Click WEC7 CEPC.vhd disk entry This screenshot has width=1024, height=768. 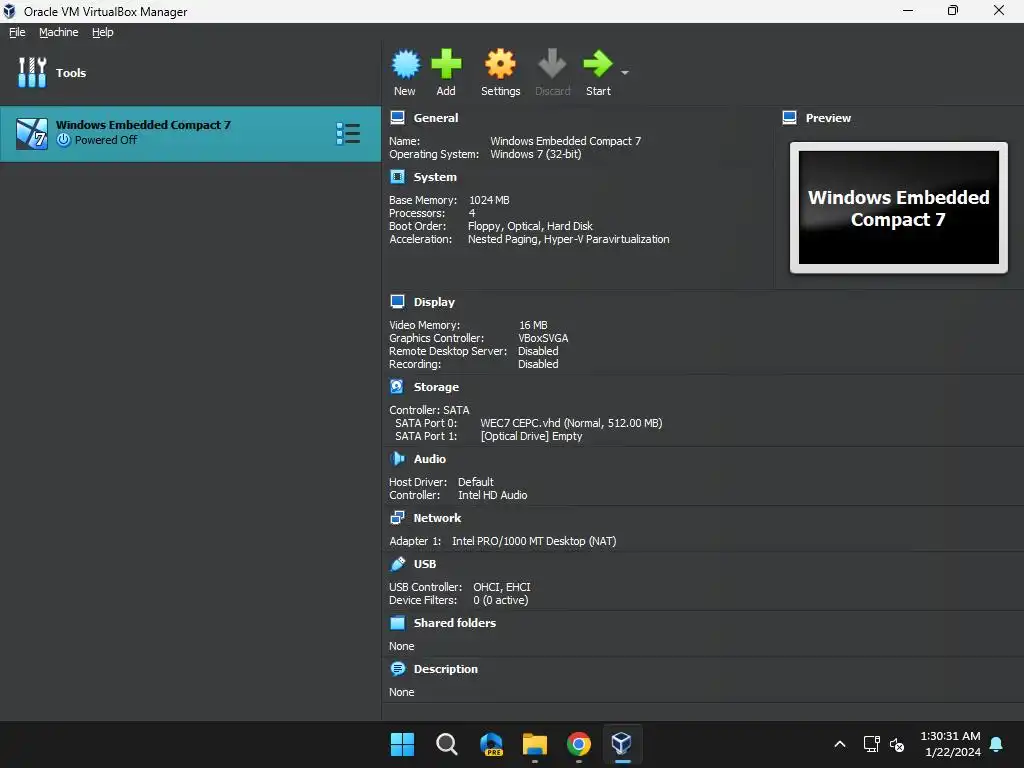point(571,423)
